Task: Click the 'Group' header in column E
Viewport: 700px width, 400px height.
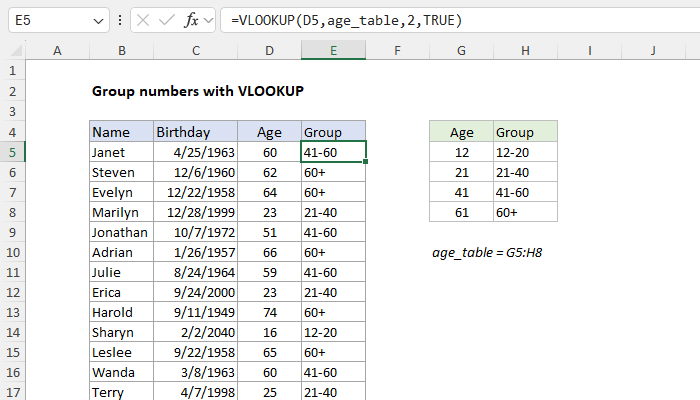Action: click(333, 132)
